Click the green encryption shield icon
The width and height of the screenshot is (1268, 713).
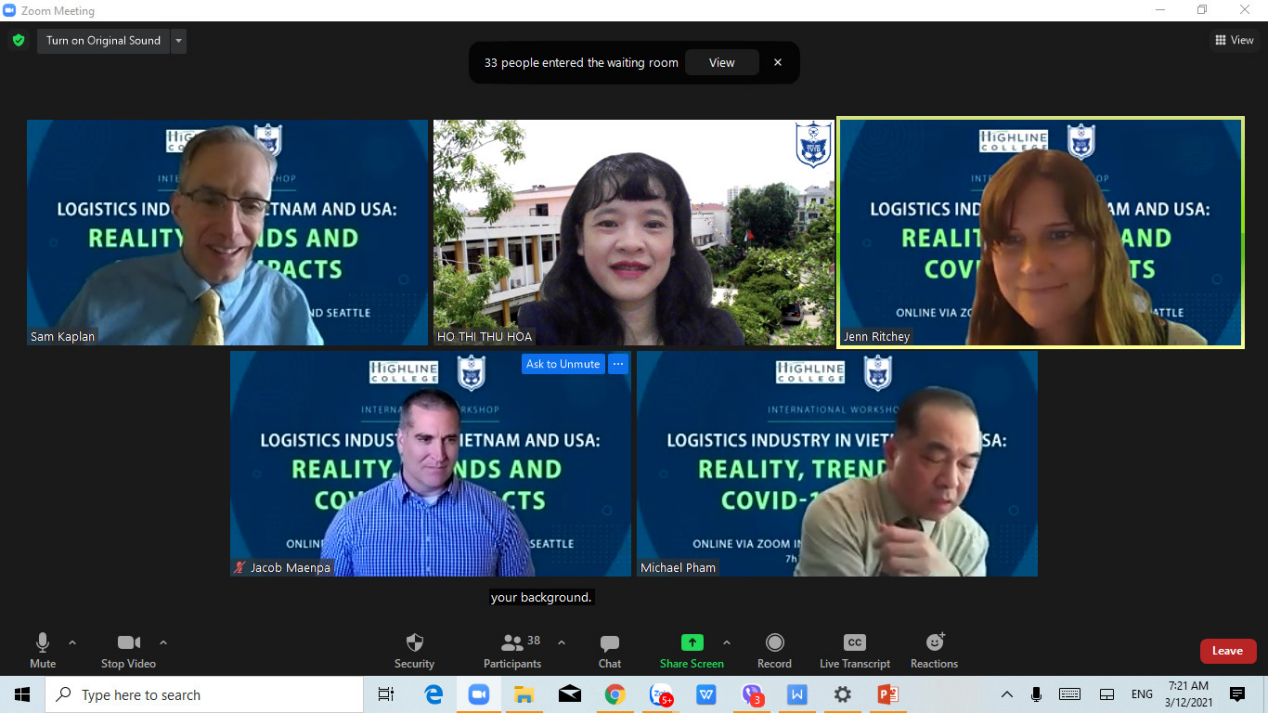pyautogui.click(x=18, y=41)
